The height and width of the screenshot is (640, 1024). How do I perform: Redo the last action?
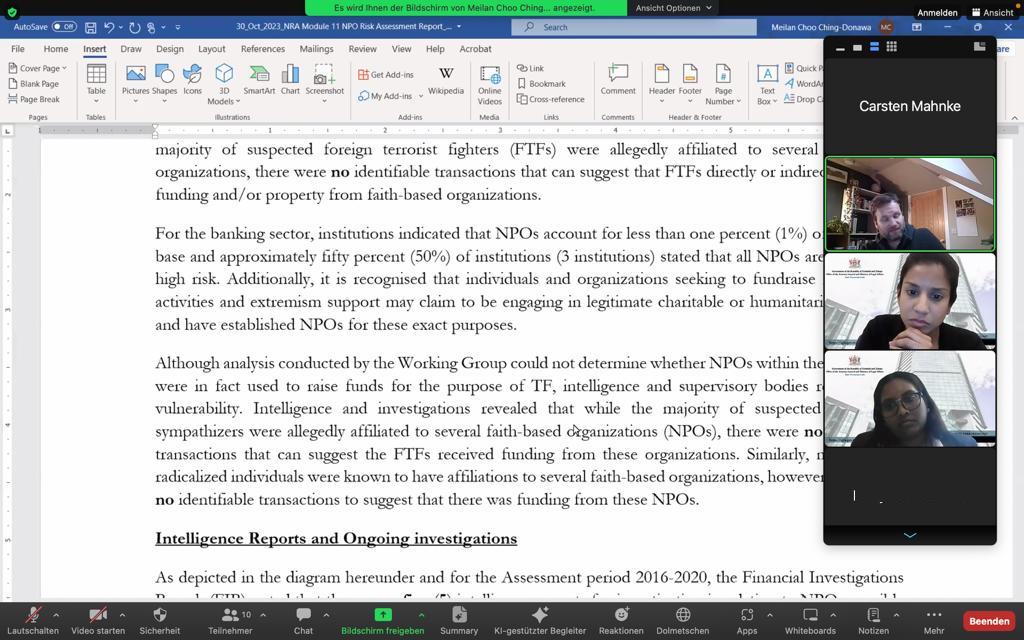[x=135, y=27]
